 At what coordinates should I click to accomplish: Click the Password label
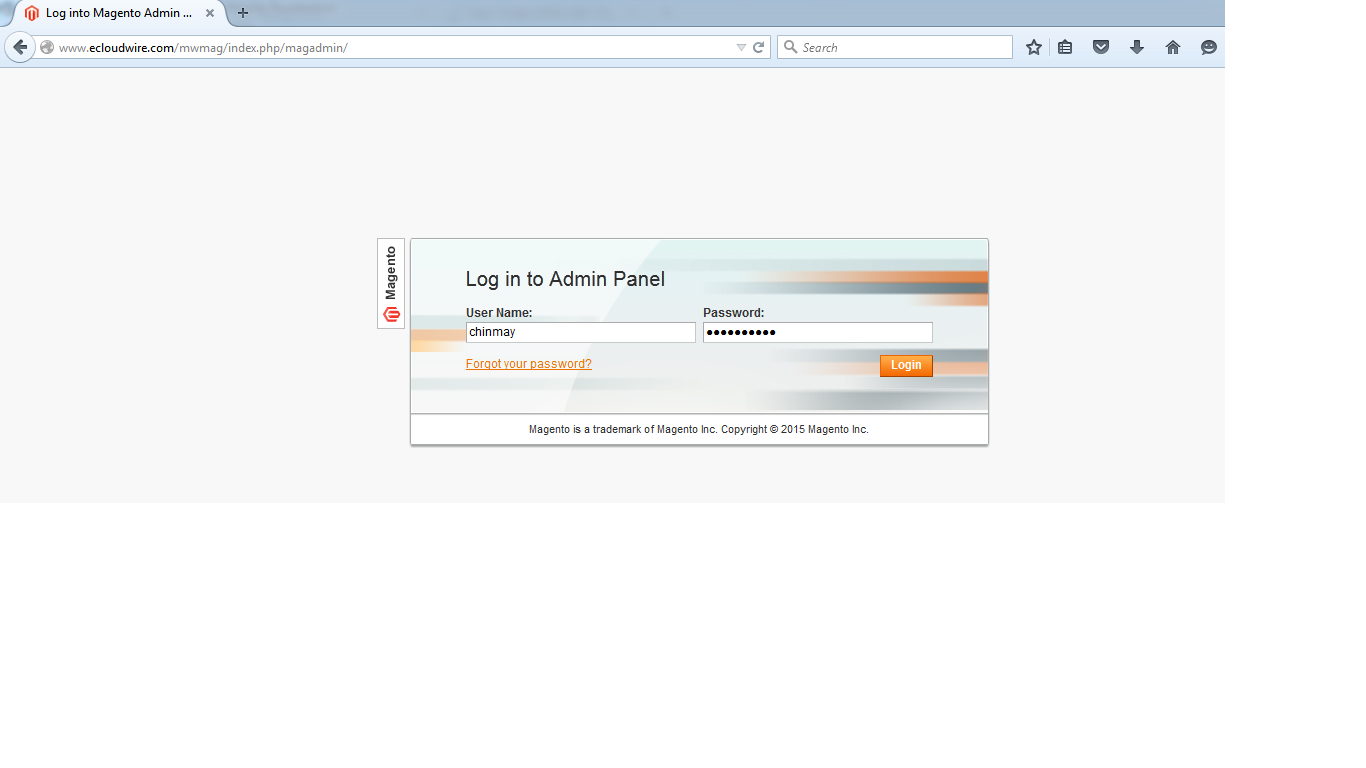click(734, 313)
